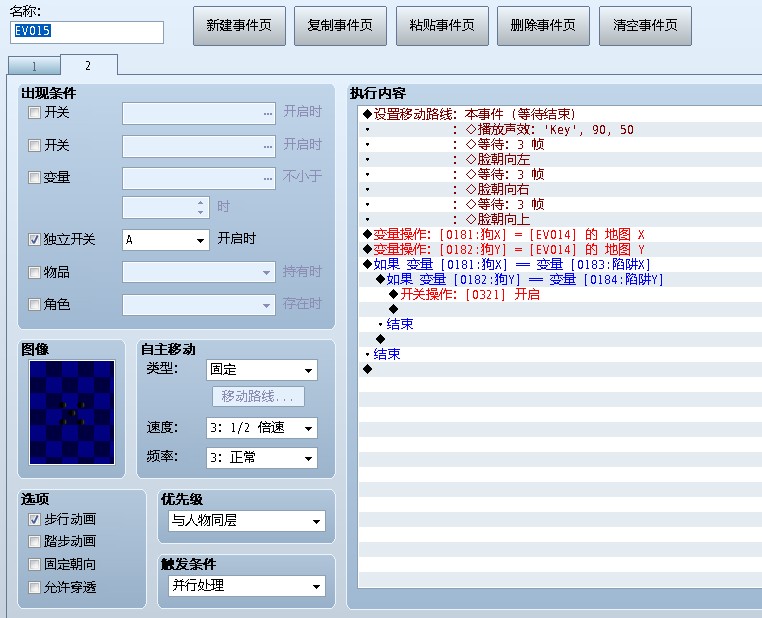Click the 粘贴事件页 button
The width and height of the screenshot is (762, 618).
point(442,26)
